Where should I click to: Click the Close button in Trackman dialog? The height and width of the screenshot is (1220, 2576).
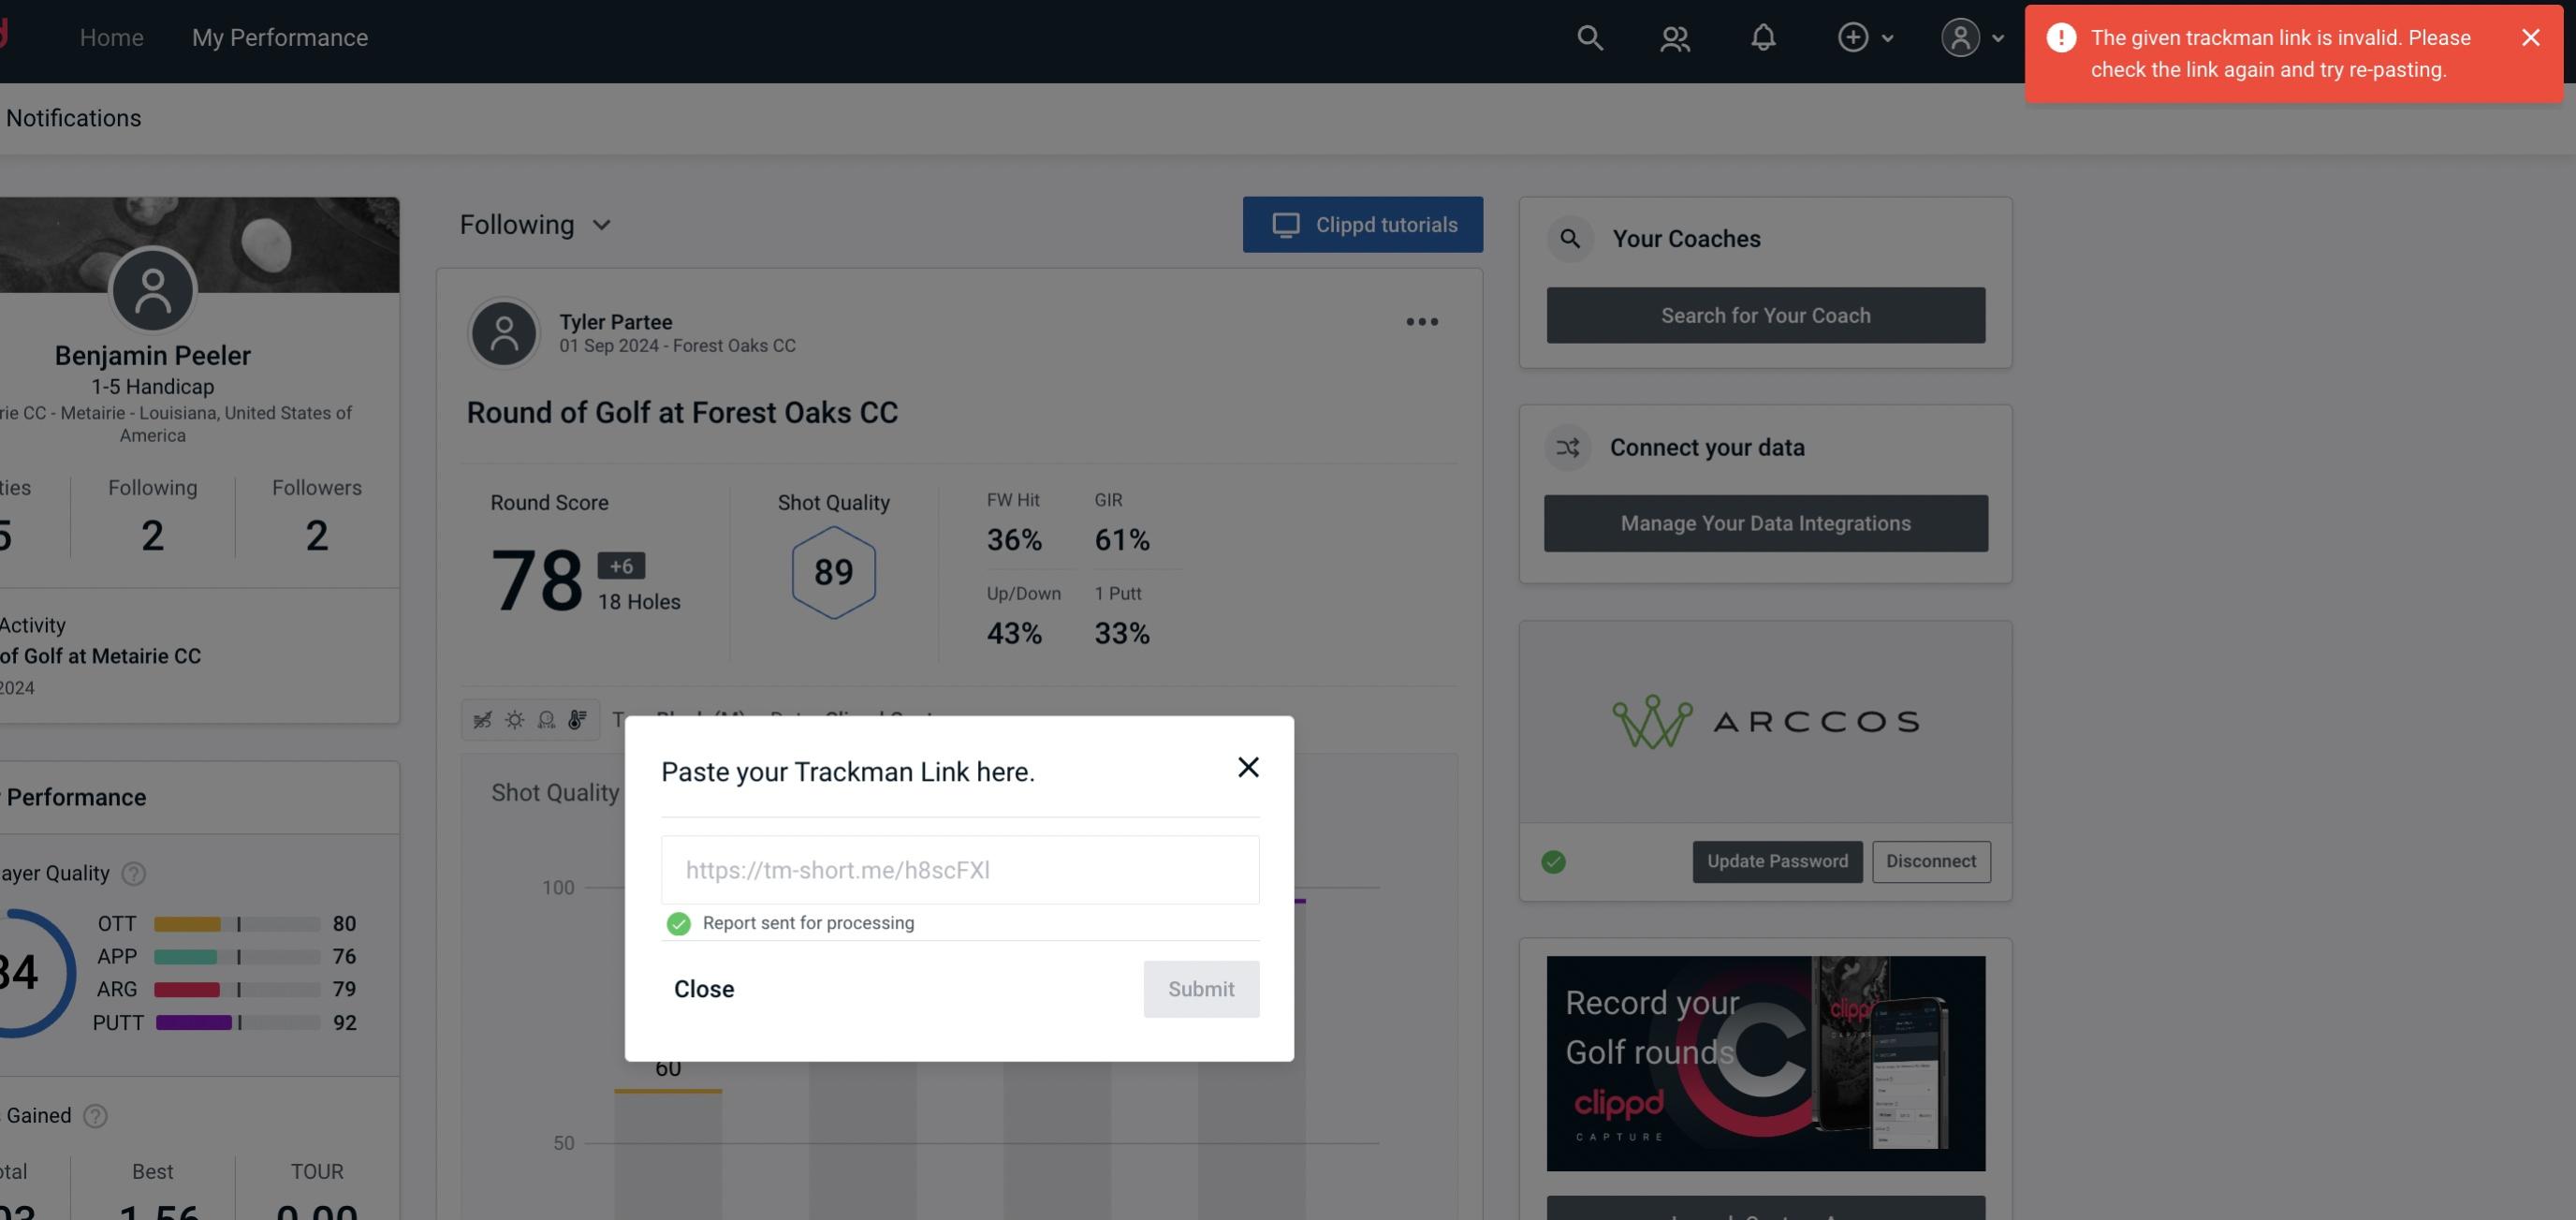click(x=703, y=988)
